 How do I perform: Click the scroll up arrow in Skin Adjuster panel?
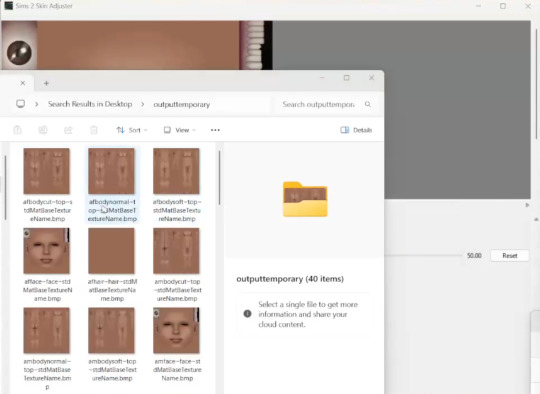pyautogui.click(x=536, y=219)
